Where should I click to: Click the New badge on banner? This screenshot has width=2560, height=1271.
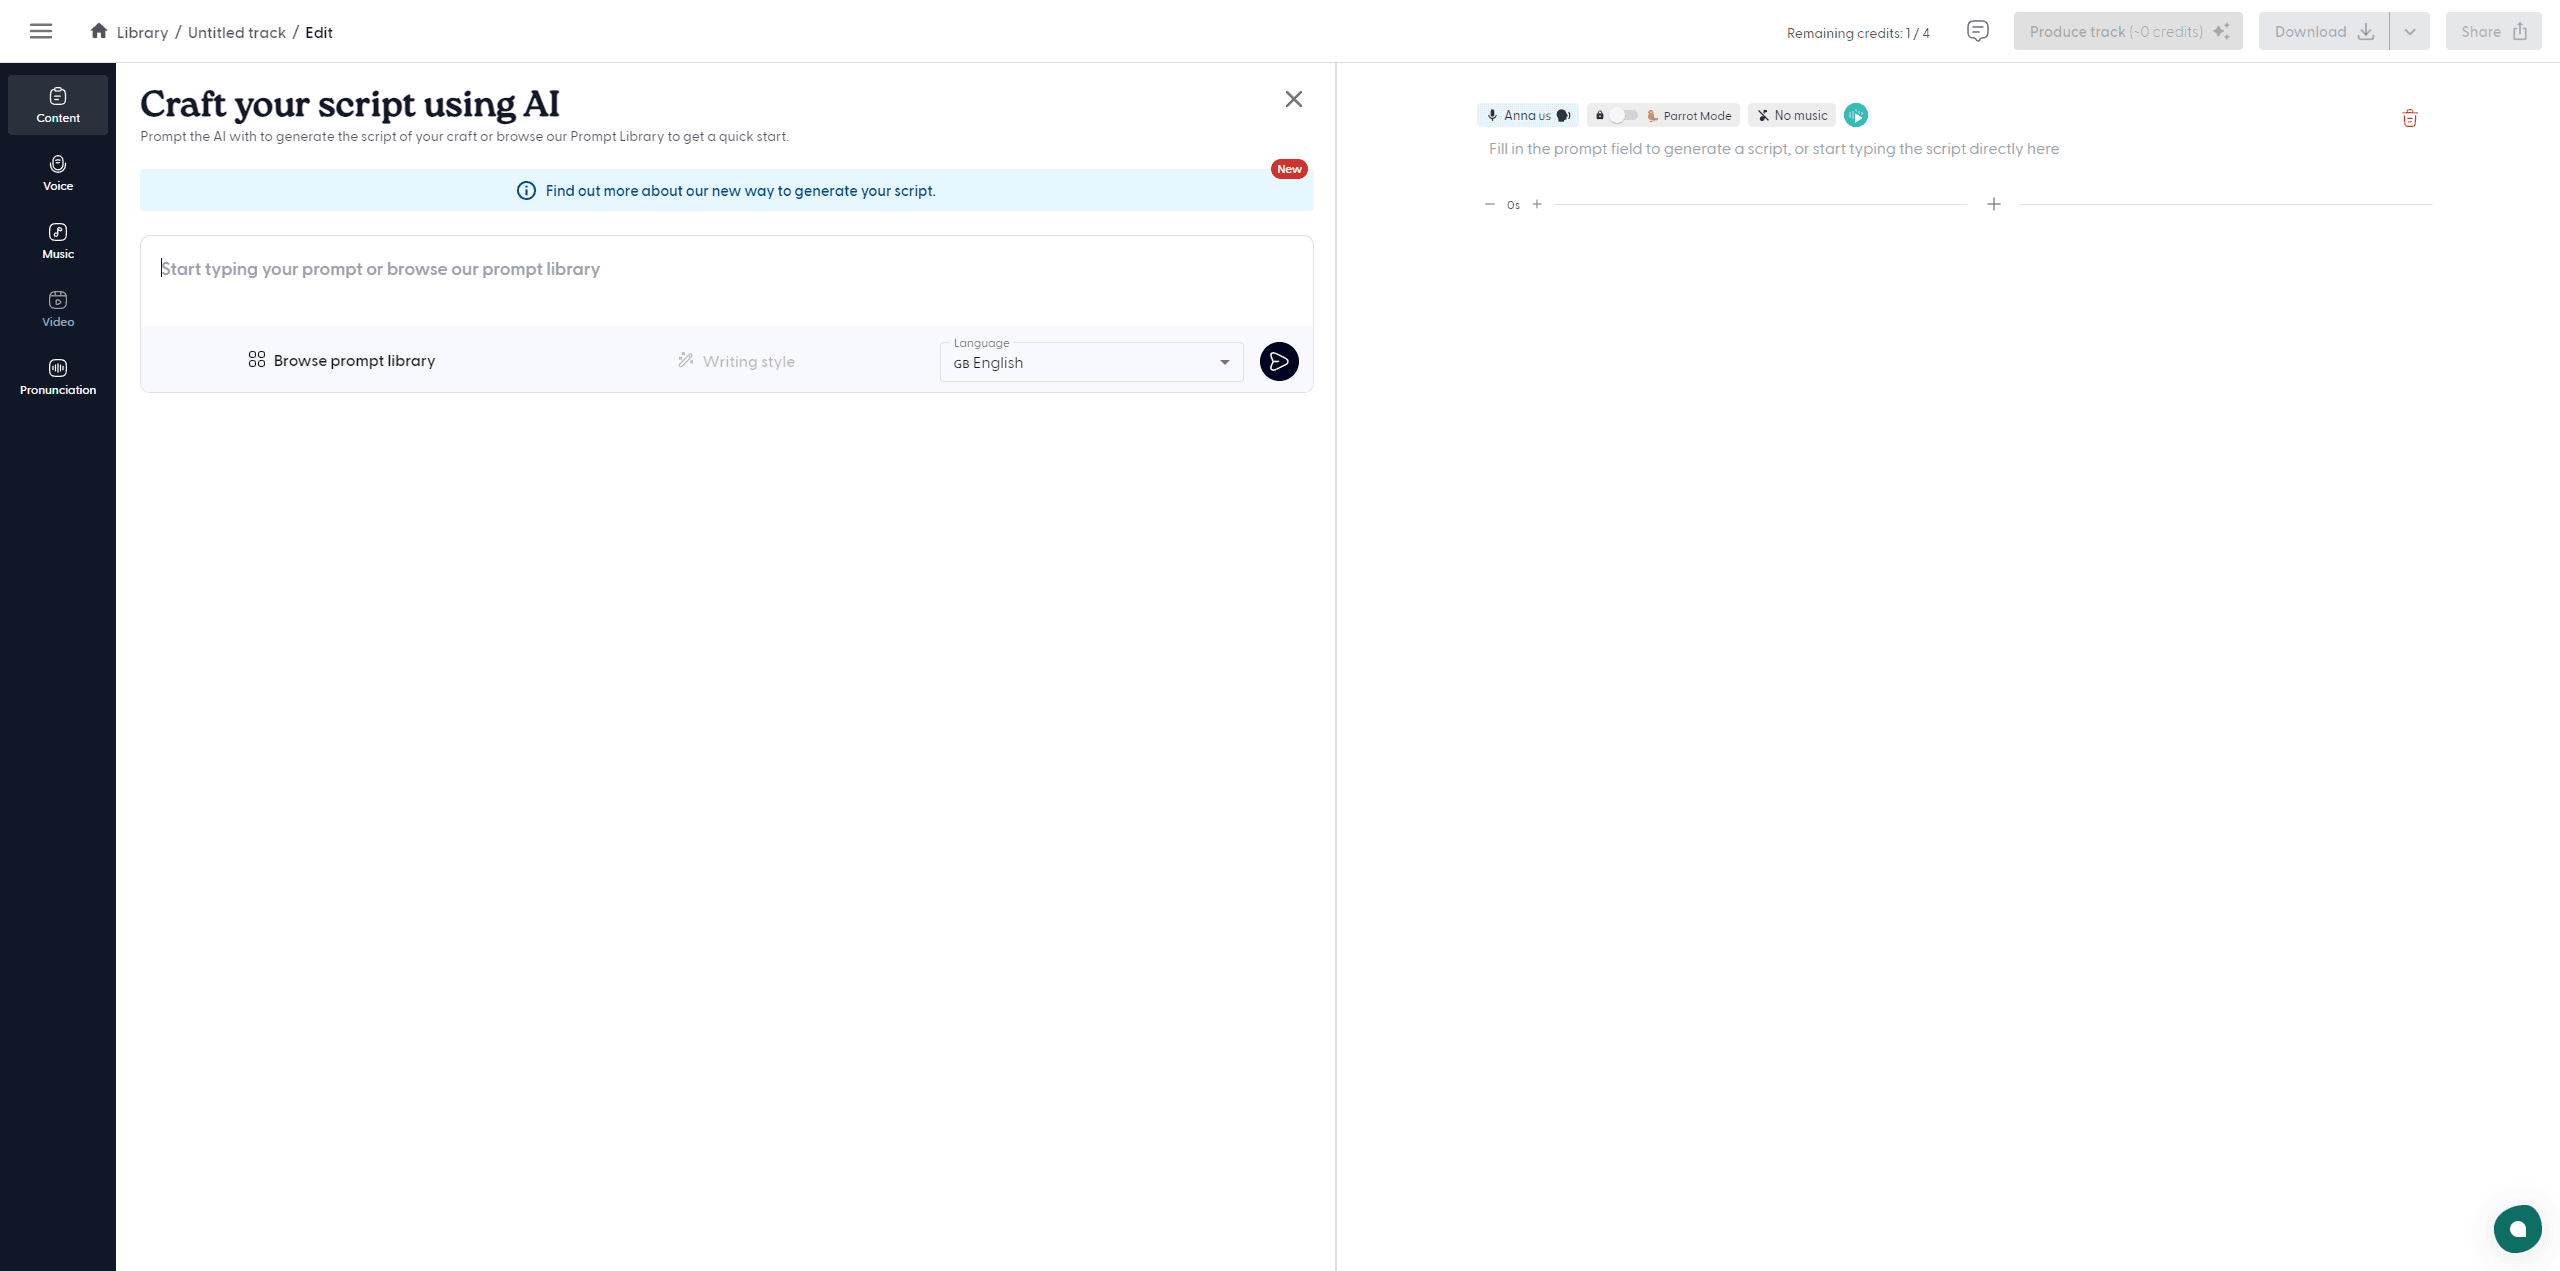point(1289,169)
